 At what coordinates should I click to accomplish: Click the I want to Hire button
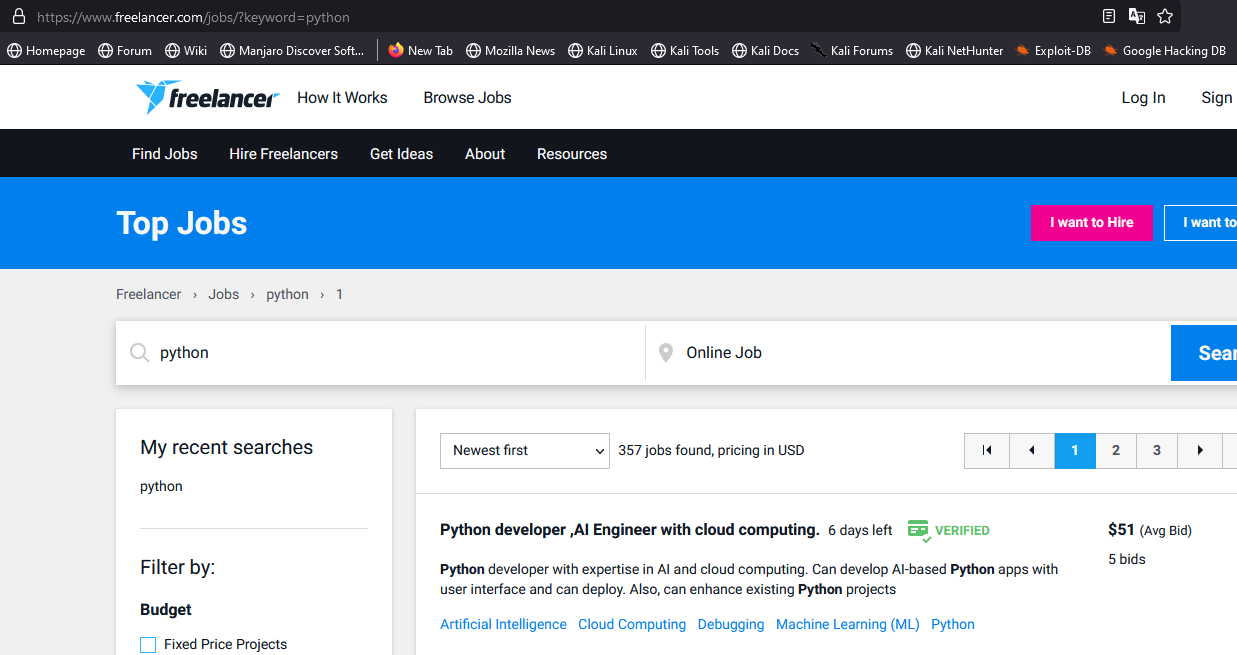pyautogui.click(x=1091, y=223)
